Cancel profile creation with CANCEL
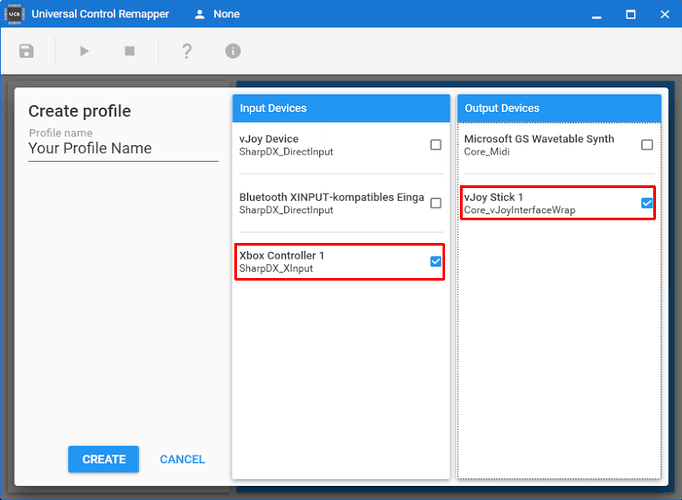 (x=182, y=459)
